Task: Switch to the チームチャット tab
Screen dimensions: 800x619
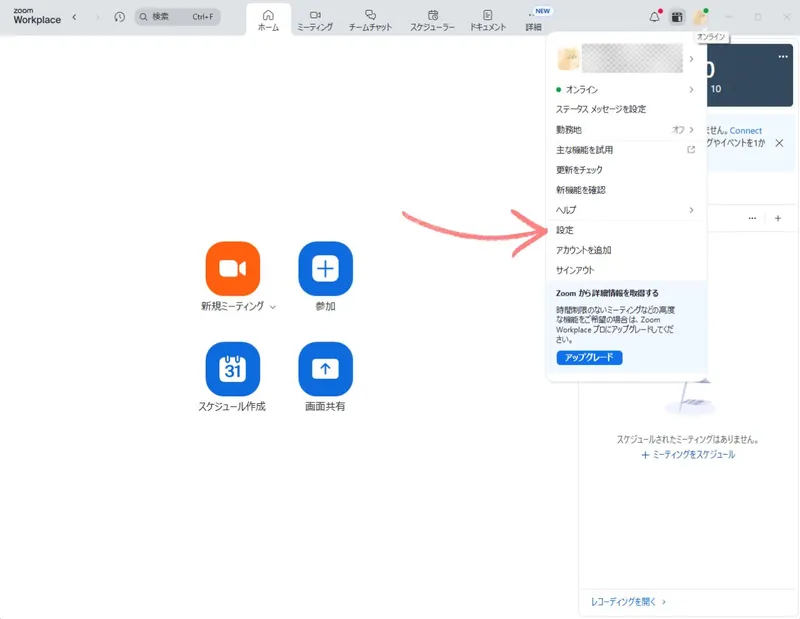Action: pos(370,20)
